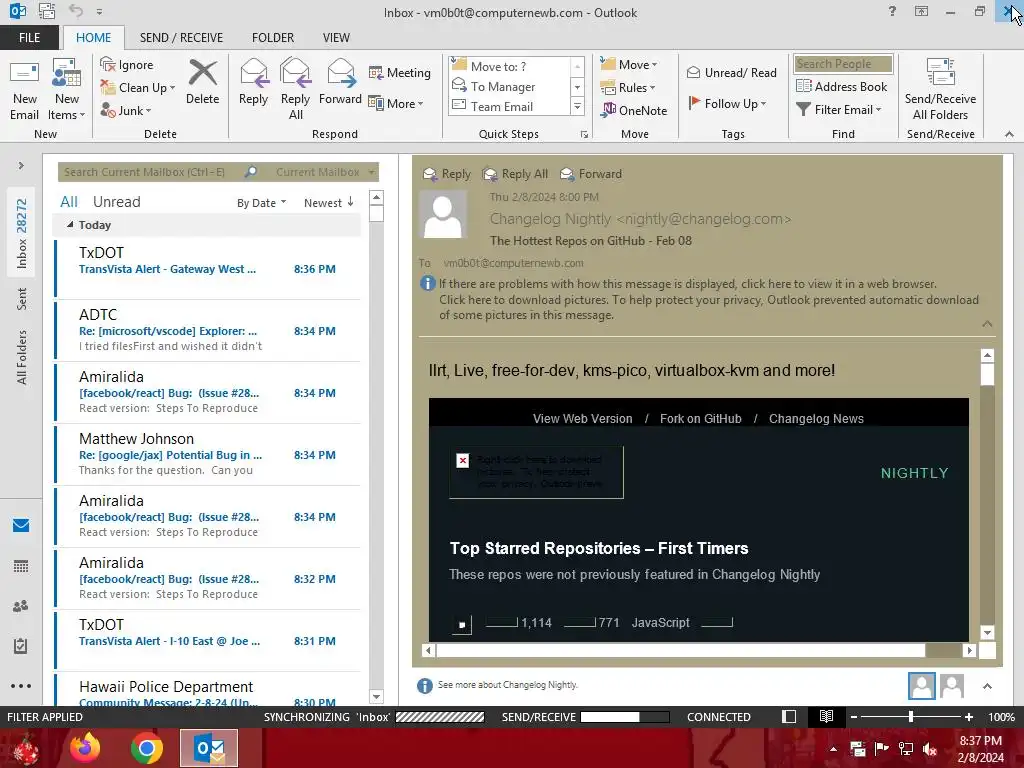Open Matthew Johnson google/jax email

[208, 455]
